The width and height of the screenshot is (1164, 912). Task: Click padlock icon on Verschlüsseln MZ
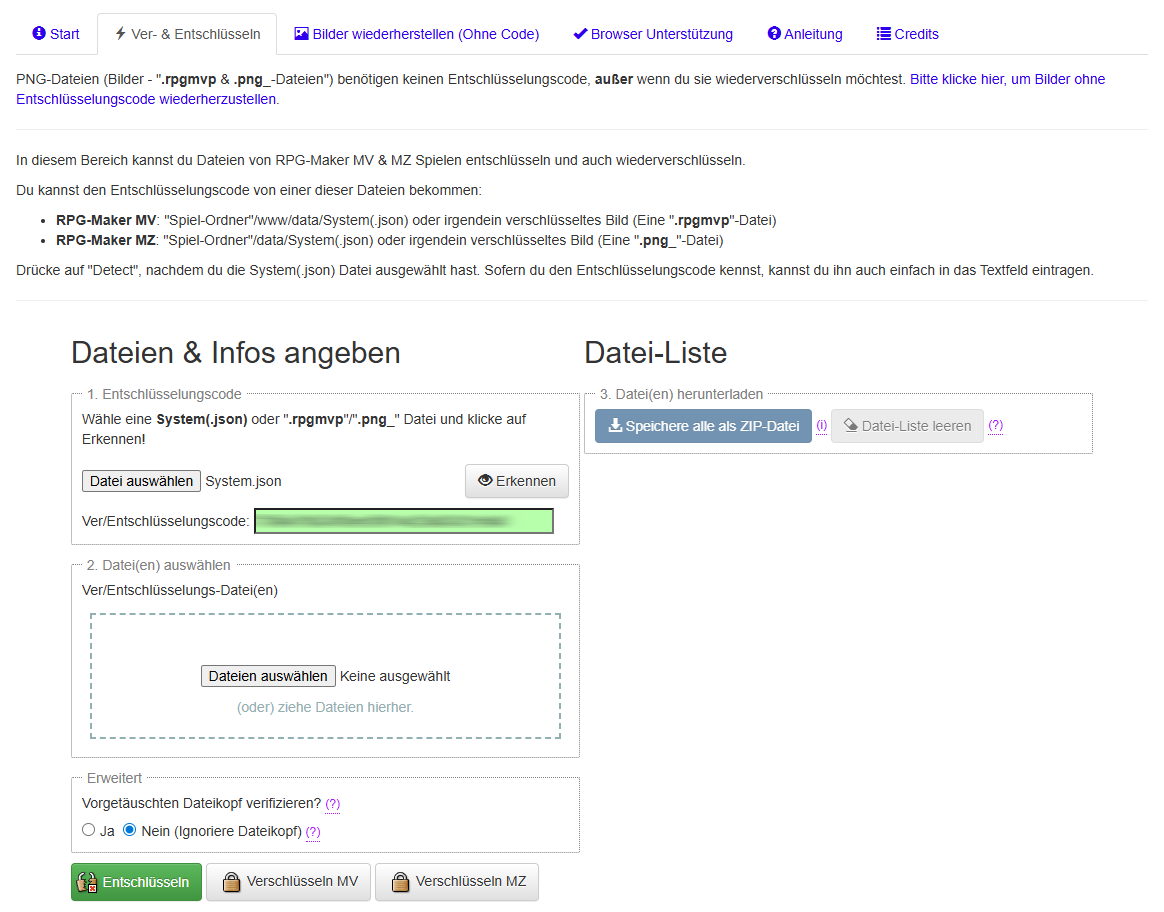401,882
